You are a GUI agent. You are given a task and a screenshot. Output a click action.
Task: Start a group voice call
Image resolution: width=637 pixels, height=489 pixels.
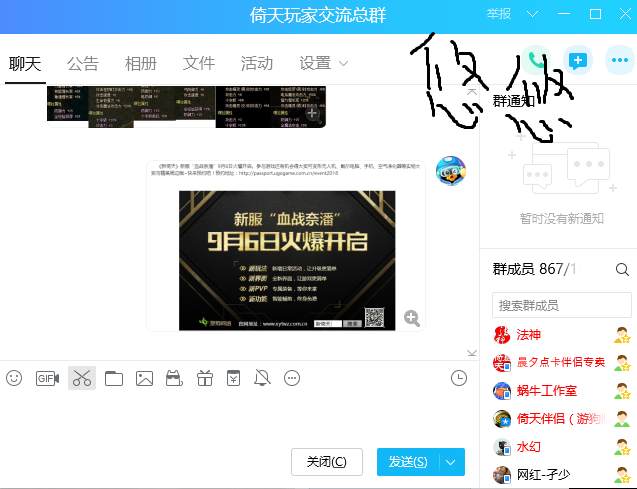coord(537,60)
